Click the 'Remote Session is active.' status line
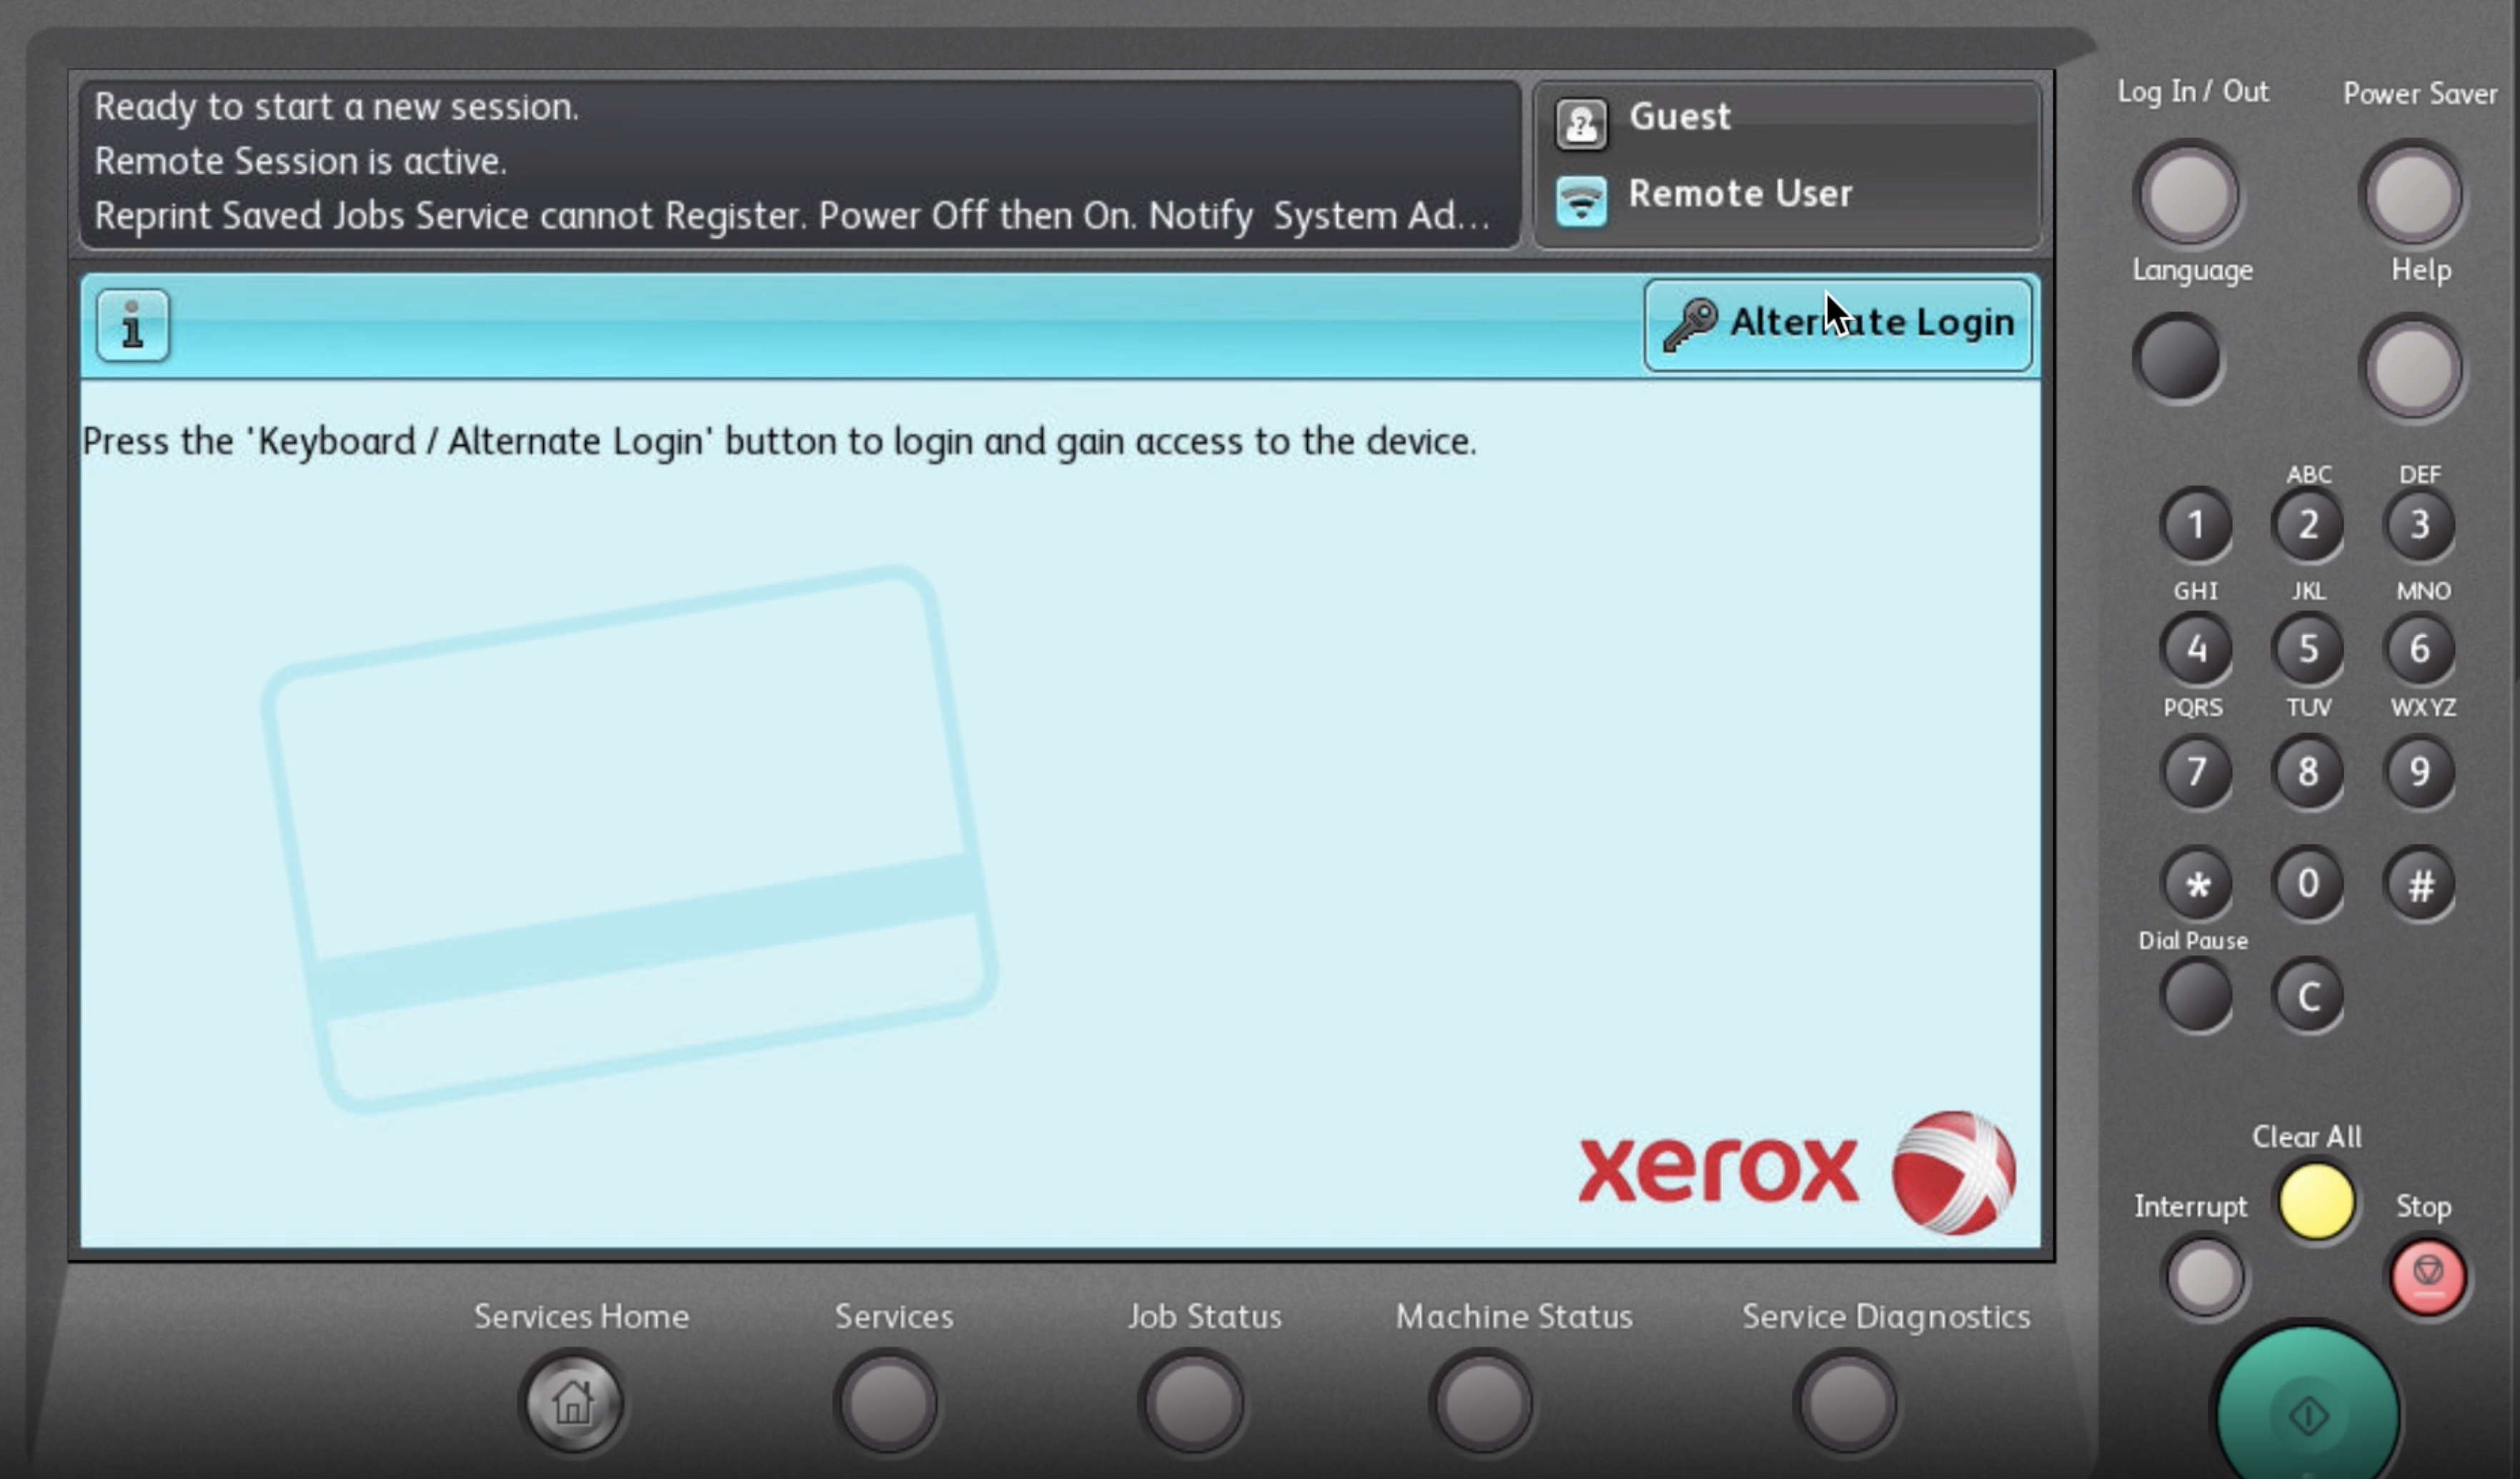This screenshot has height=1479, width=2520. pyautogui.click(x=300, y=161)
